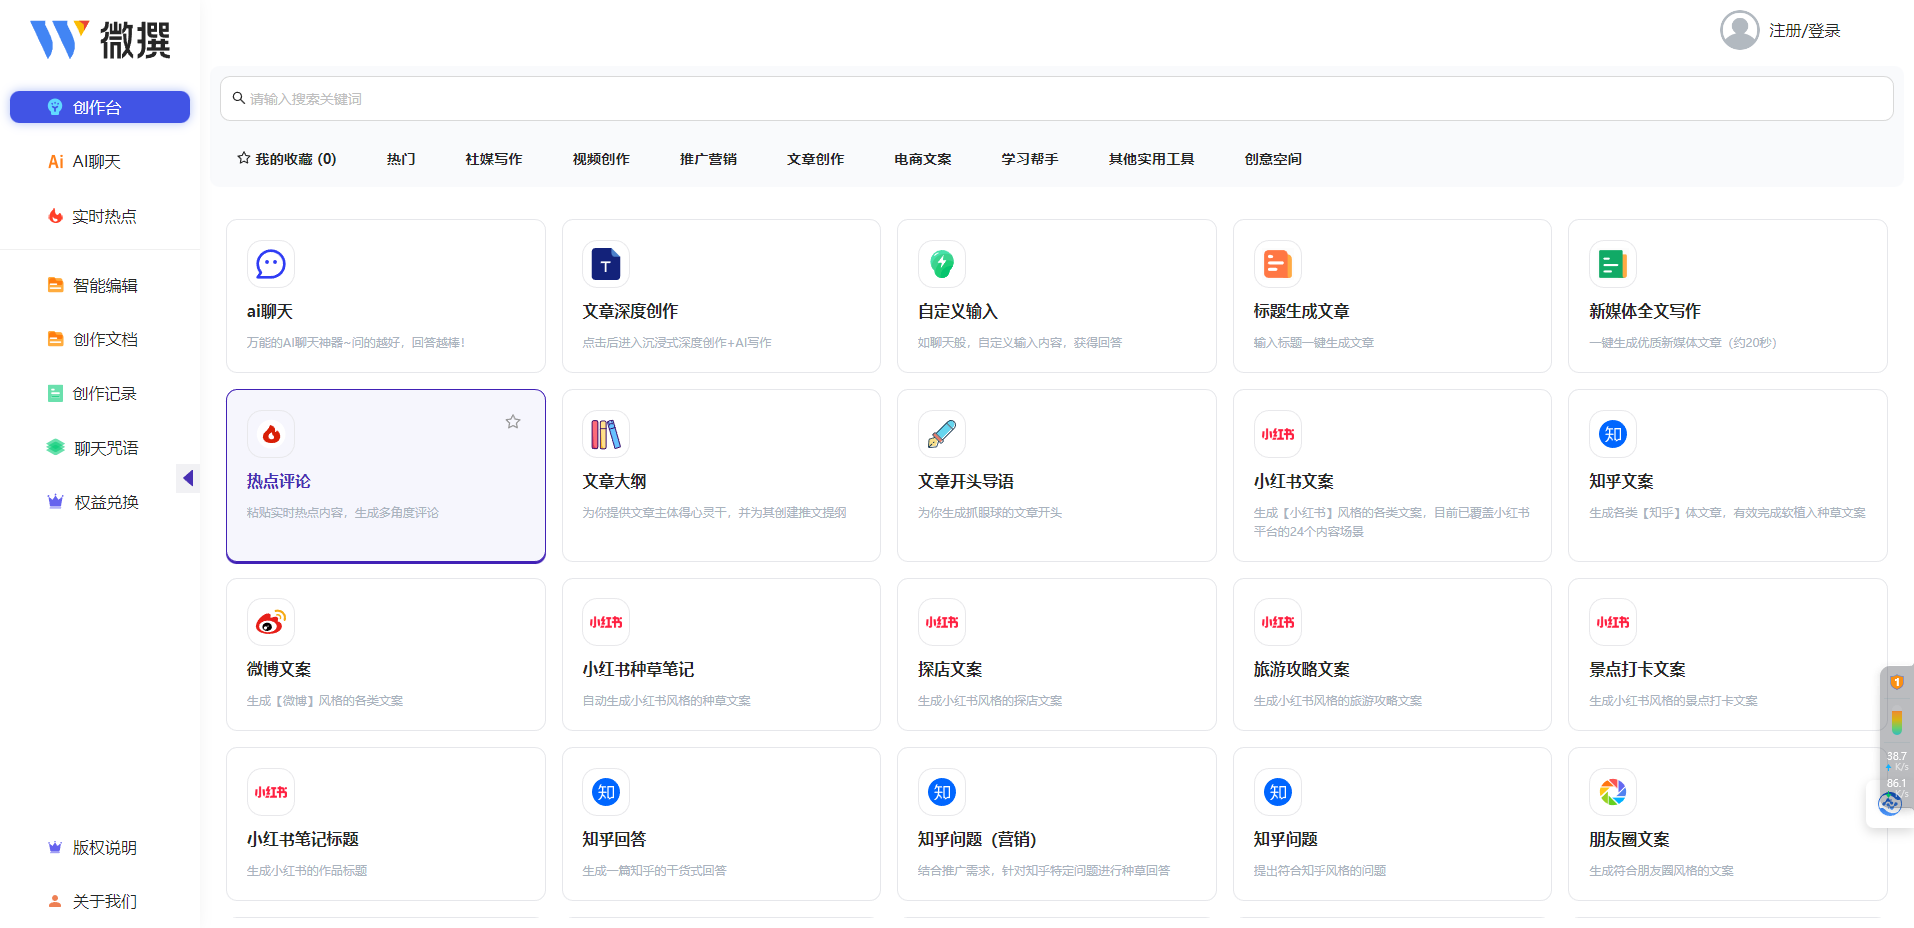The height and width of the screenshot is (928, 1914).
Task: Open the 微博文案 Weibo tool icon
Action: 270,621
